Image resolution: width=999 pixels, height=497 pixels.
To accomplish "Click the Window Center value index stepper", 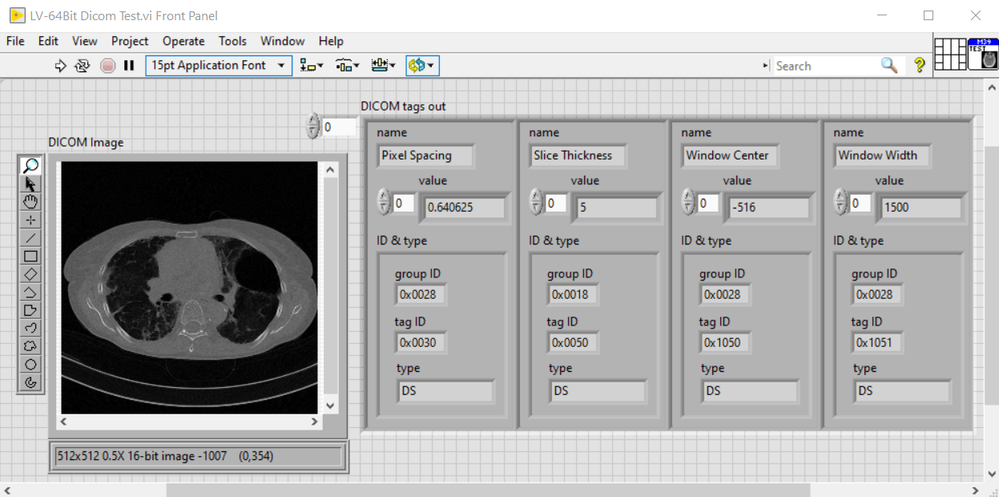I will (688, 202).
